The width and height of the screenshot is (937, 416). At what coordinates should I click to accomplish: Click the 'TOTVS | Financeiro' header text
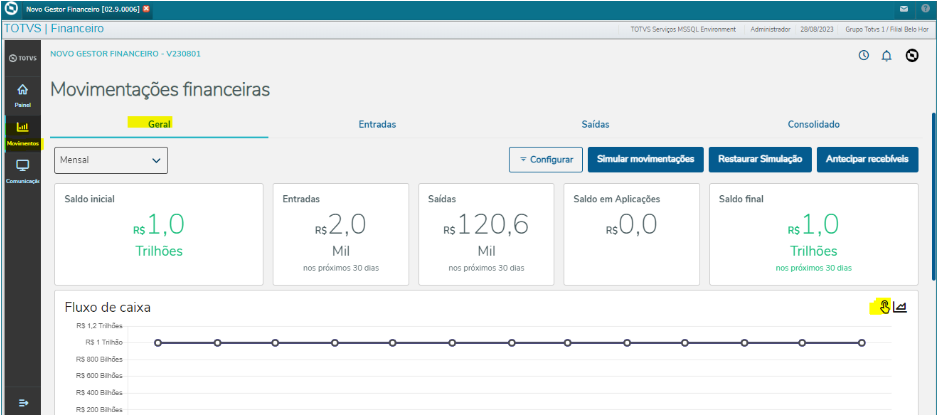click(54, 29)
